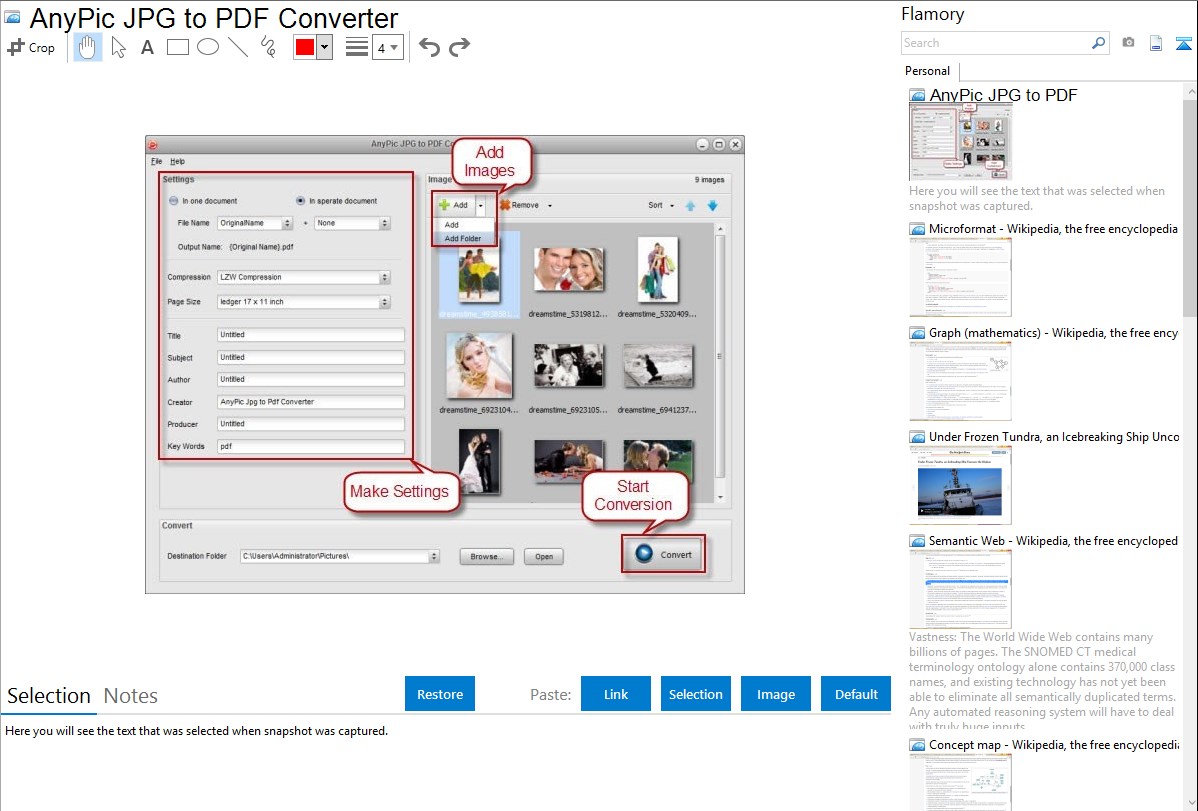1198x811 pixels.
Task: Choose Add from the Add dropdown menu
Action: click(465, 225)
